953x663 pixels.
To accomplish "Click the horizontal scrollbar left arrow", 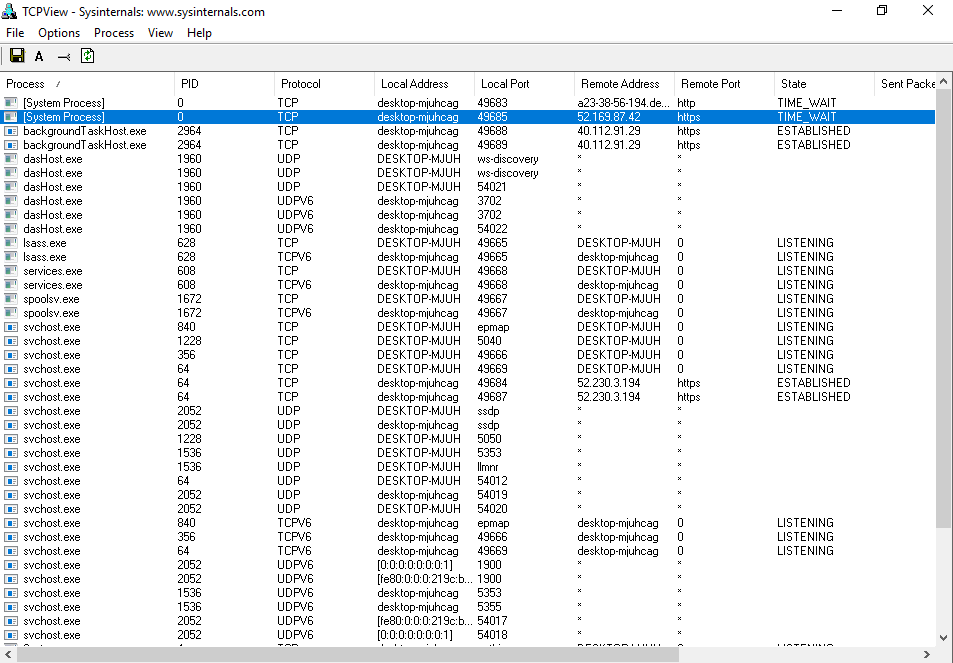I will click(8, 654).
